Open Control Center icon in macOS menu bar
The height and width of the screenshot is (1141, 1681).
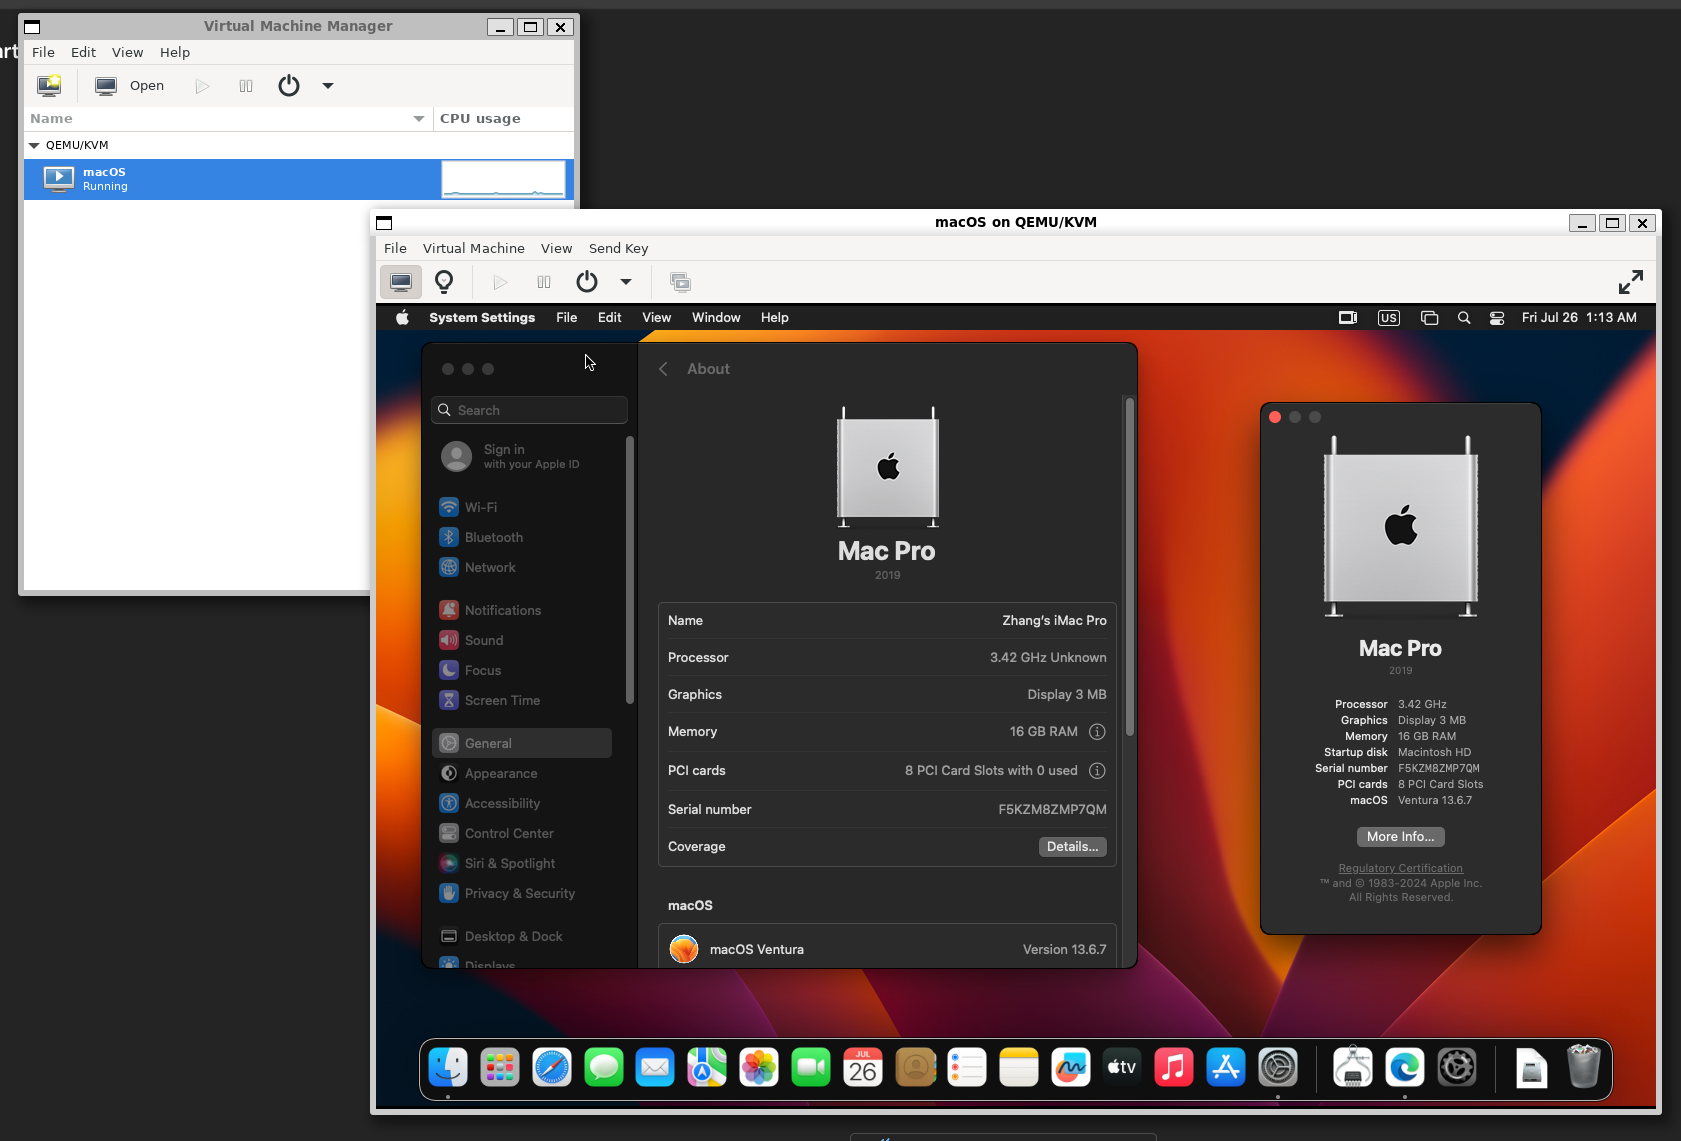(x=1497, y=318)
